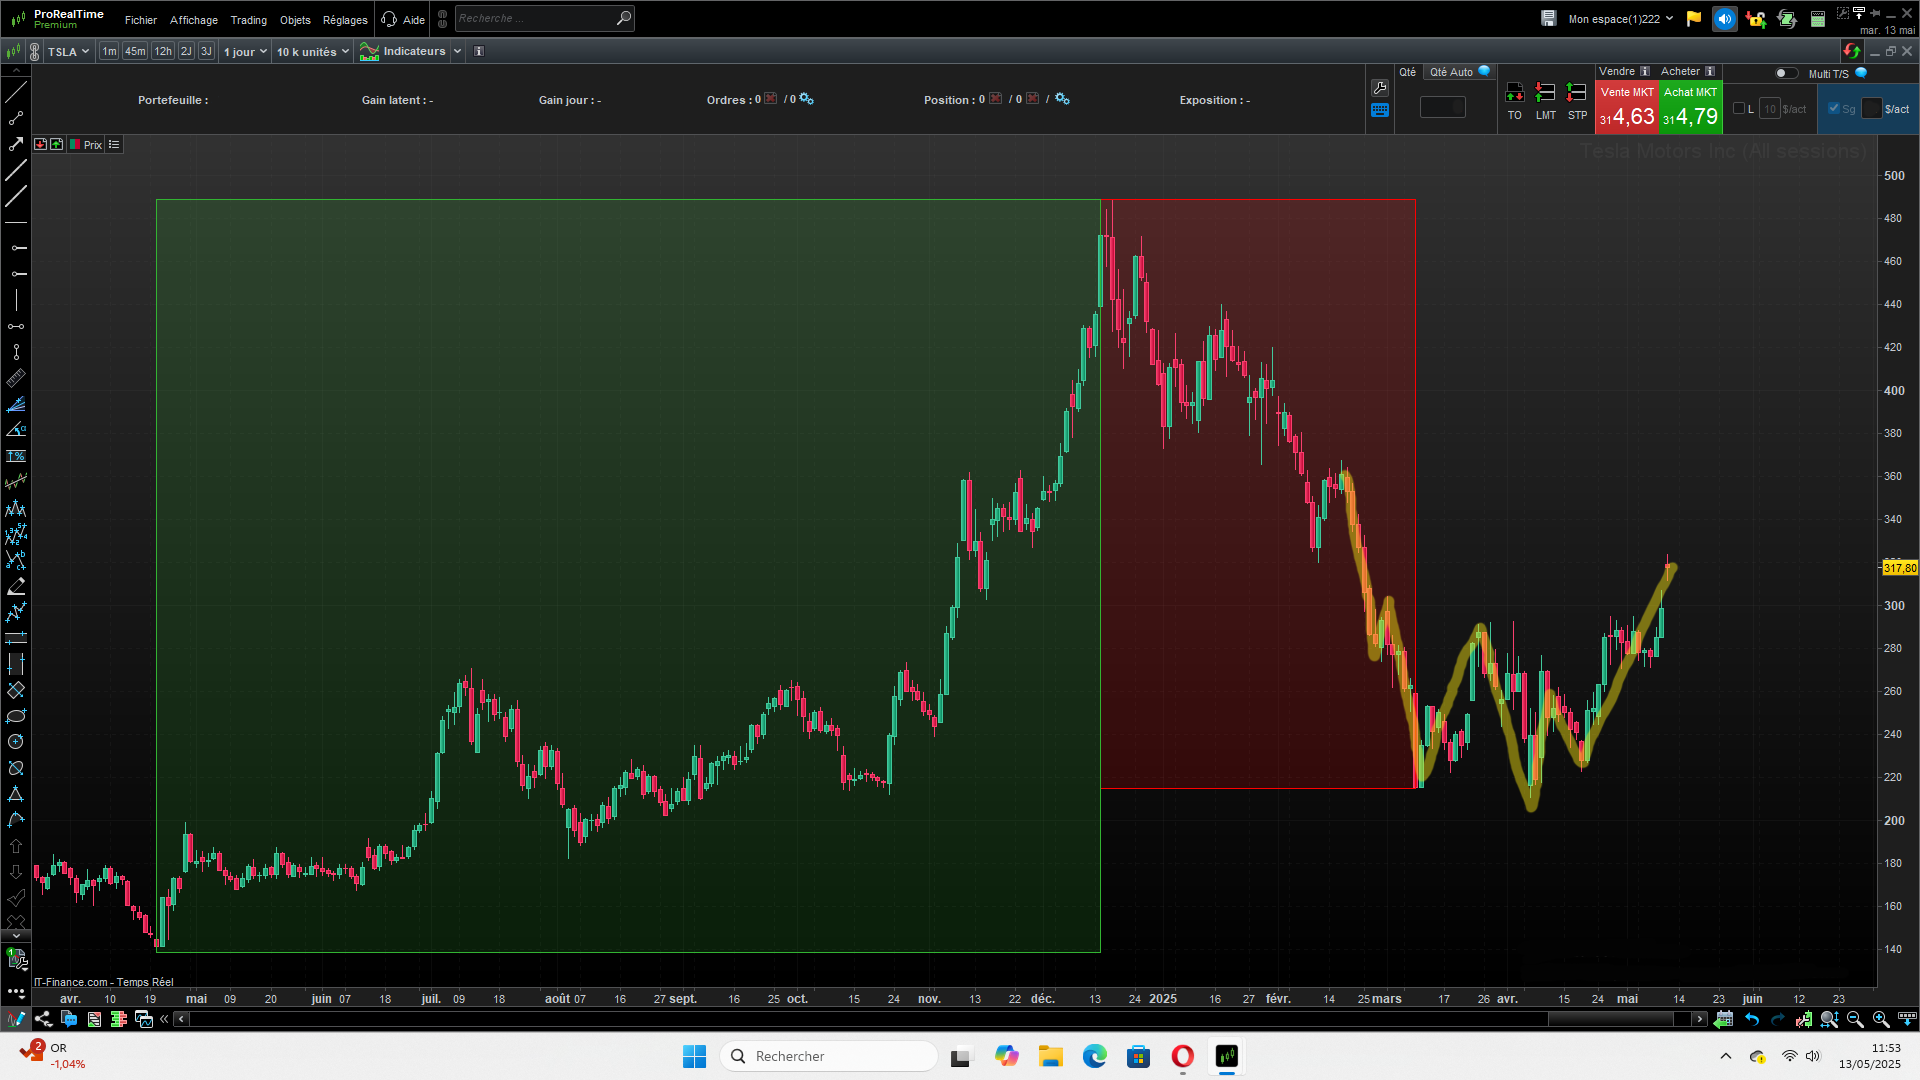Toggle the Multi T/S switch
The width and height of the screenshot is (1920, 1080).
point(1785,73)
